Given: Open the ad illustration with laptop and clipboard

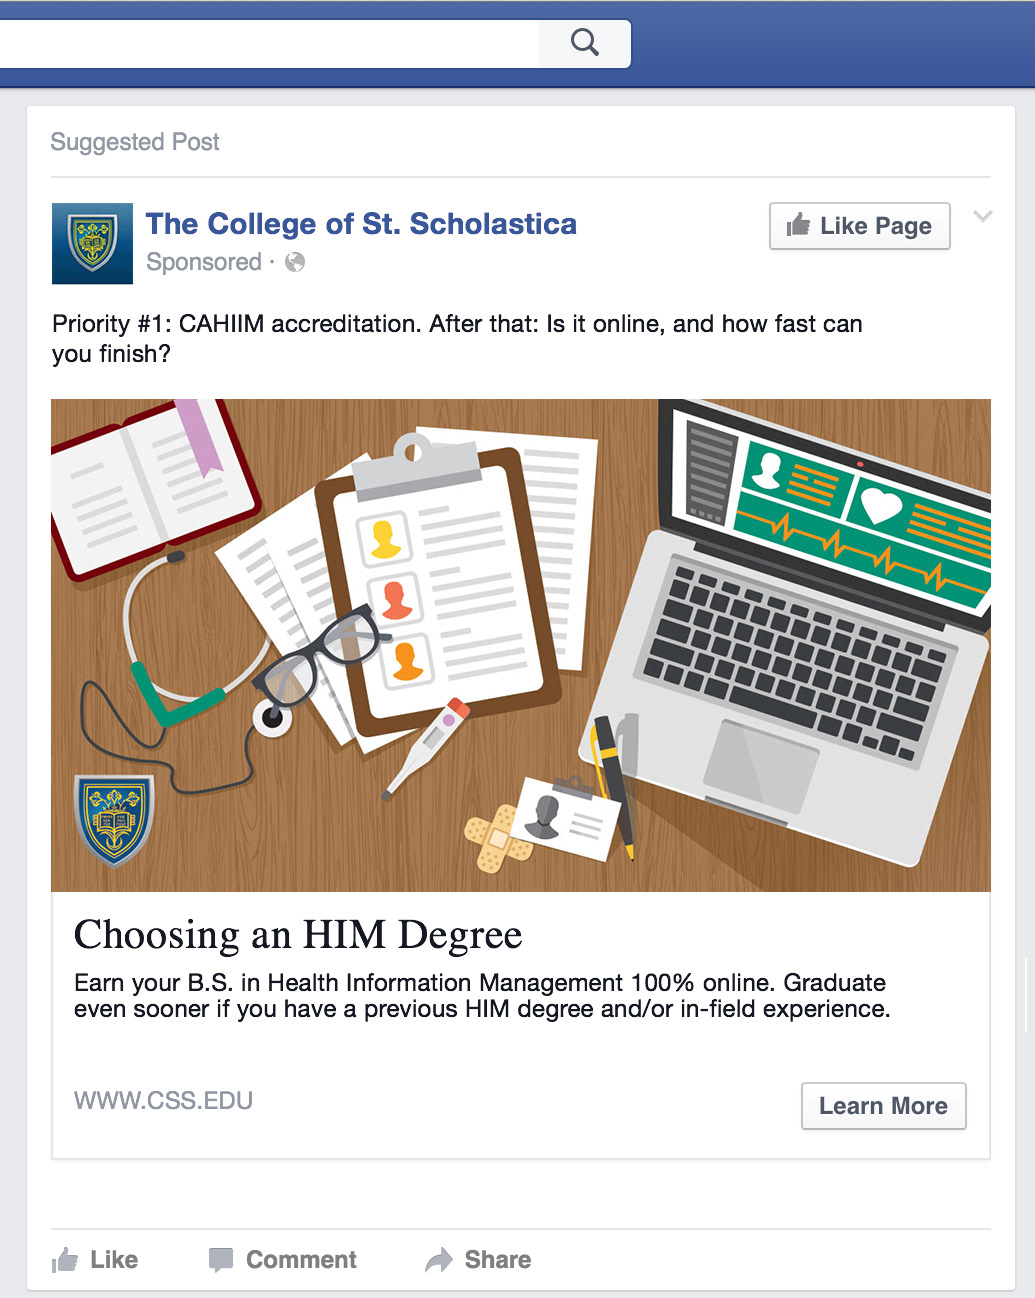Looking at the screenshot, I should [520, 644].
